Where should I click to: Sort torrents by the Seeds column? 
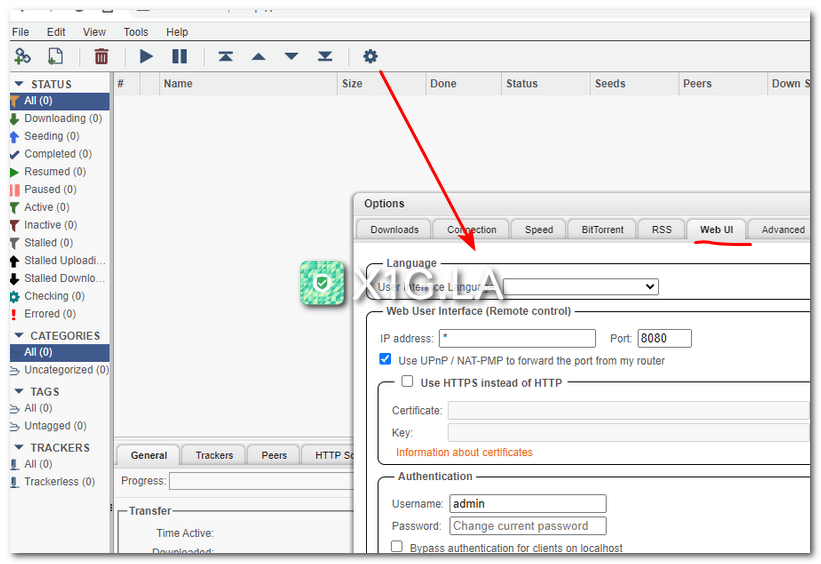635,84
